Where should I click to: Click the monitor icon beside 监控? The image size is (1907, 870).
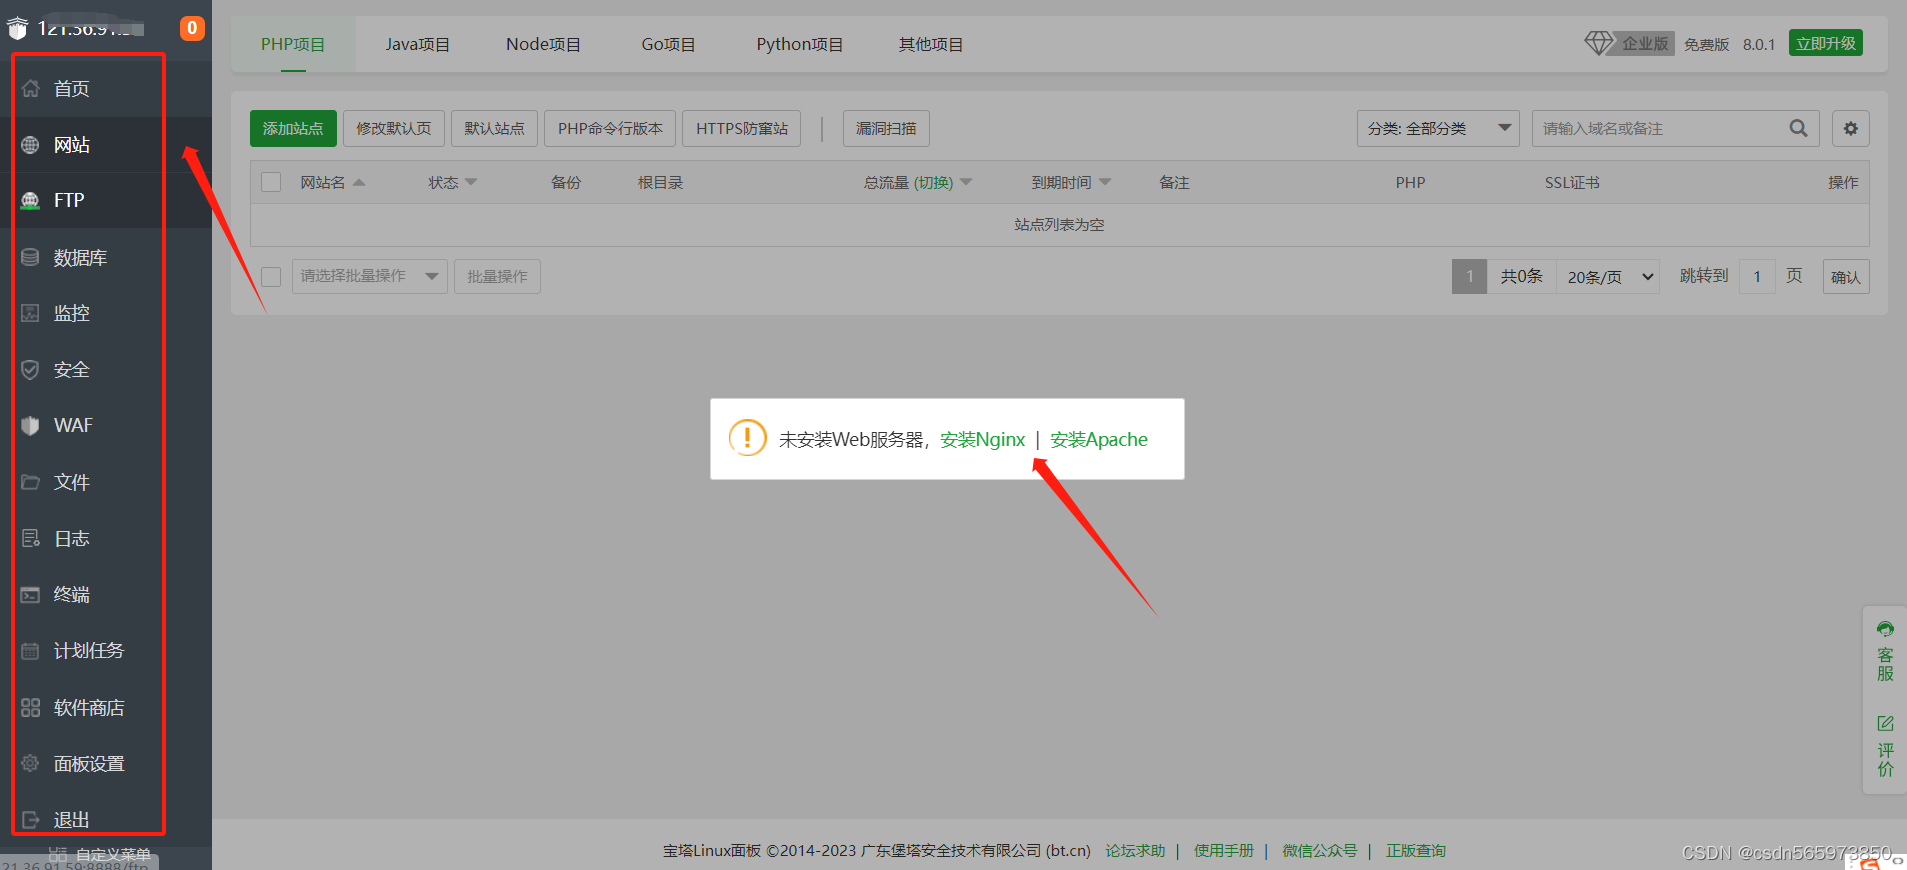(31, 313)
